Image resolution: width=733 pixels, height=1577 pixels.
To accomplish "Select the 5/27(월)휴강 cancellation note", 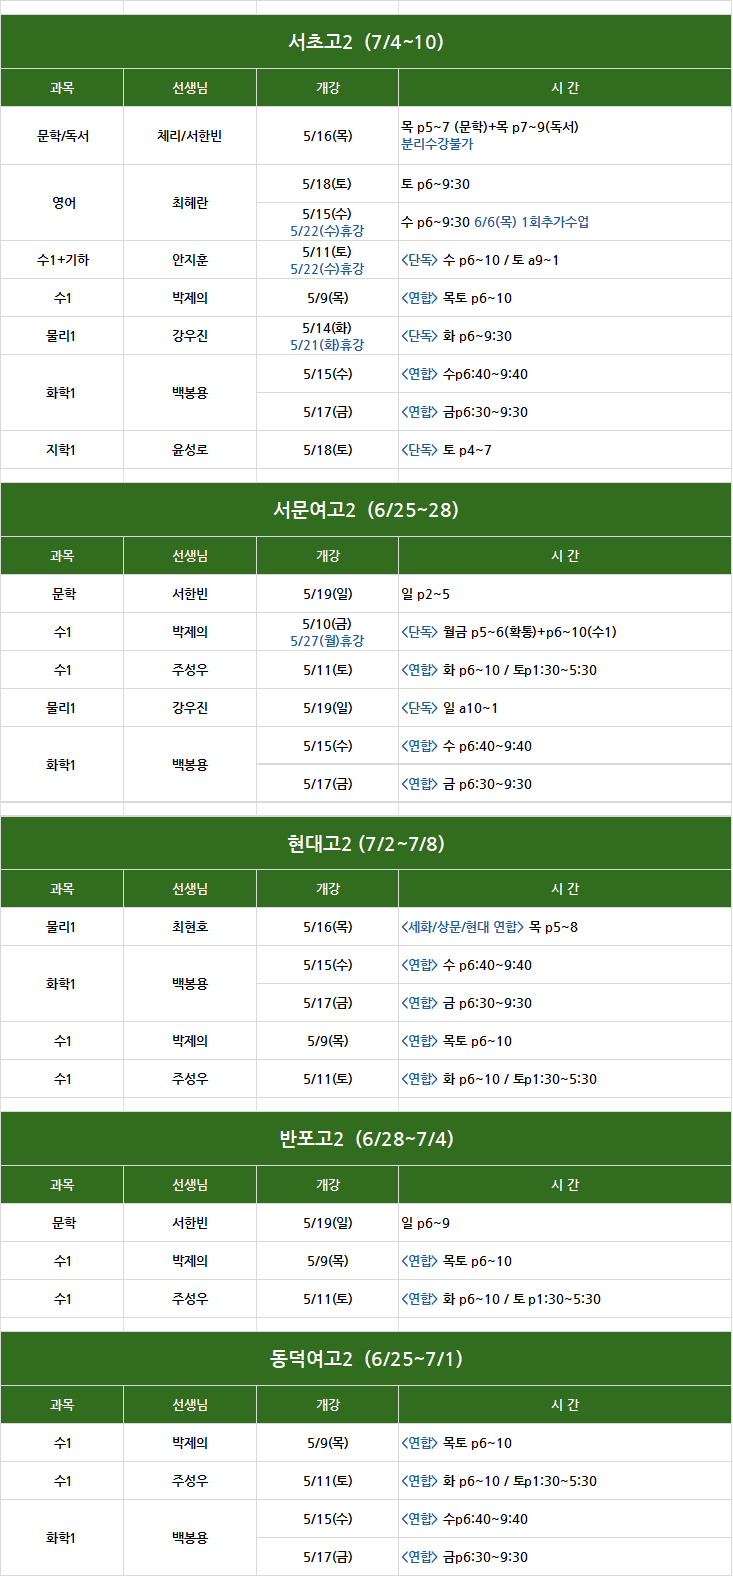I will [x=327, y=641].
